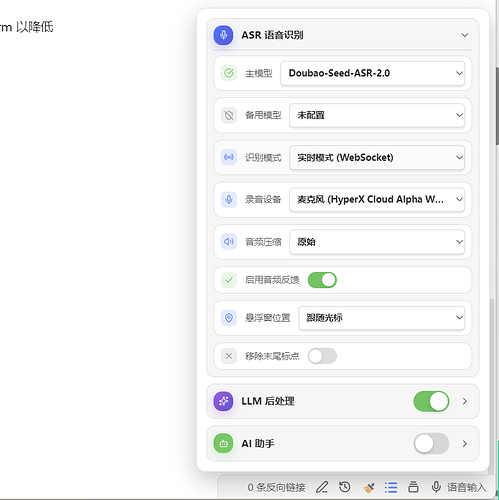Click the 录音设备 label text
The width and height of the screenshot is (499, 500).
pyautogui.click(x=263, y=200)
